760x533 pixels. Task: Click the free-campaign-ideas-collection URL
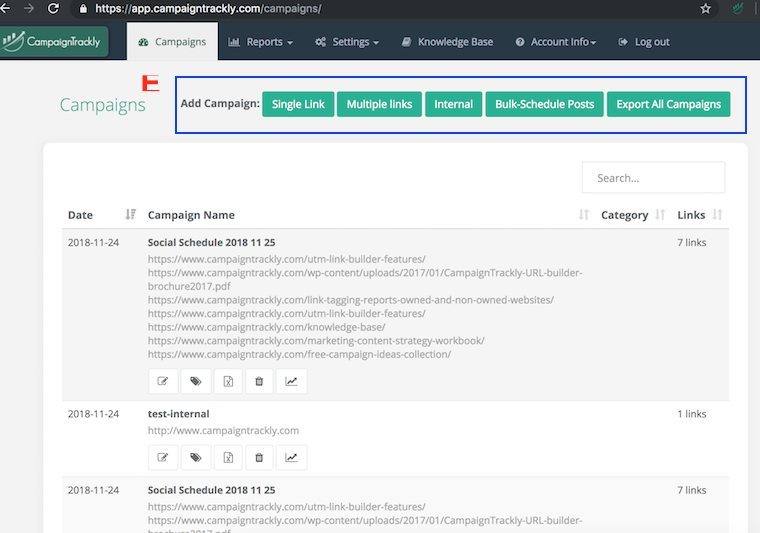pyautogui.click(x=299, y=354)
